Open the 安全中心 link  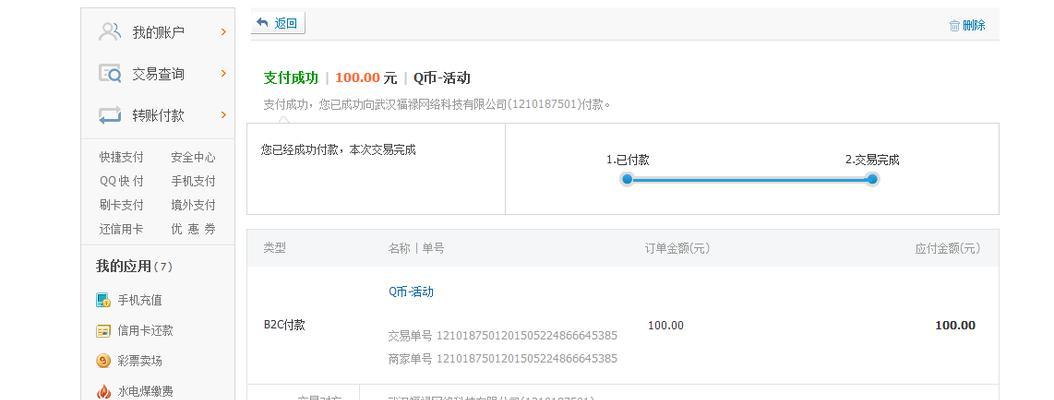[194, 157]
